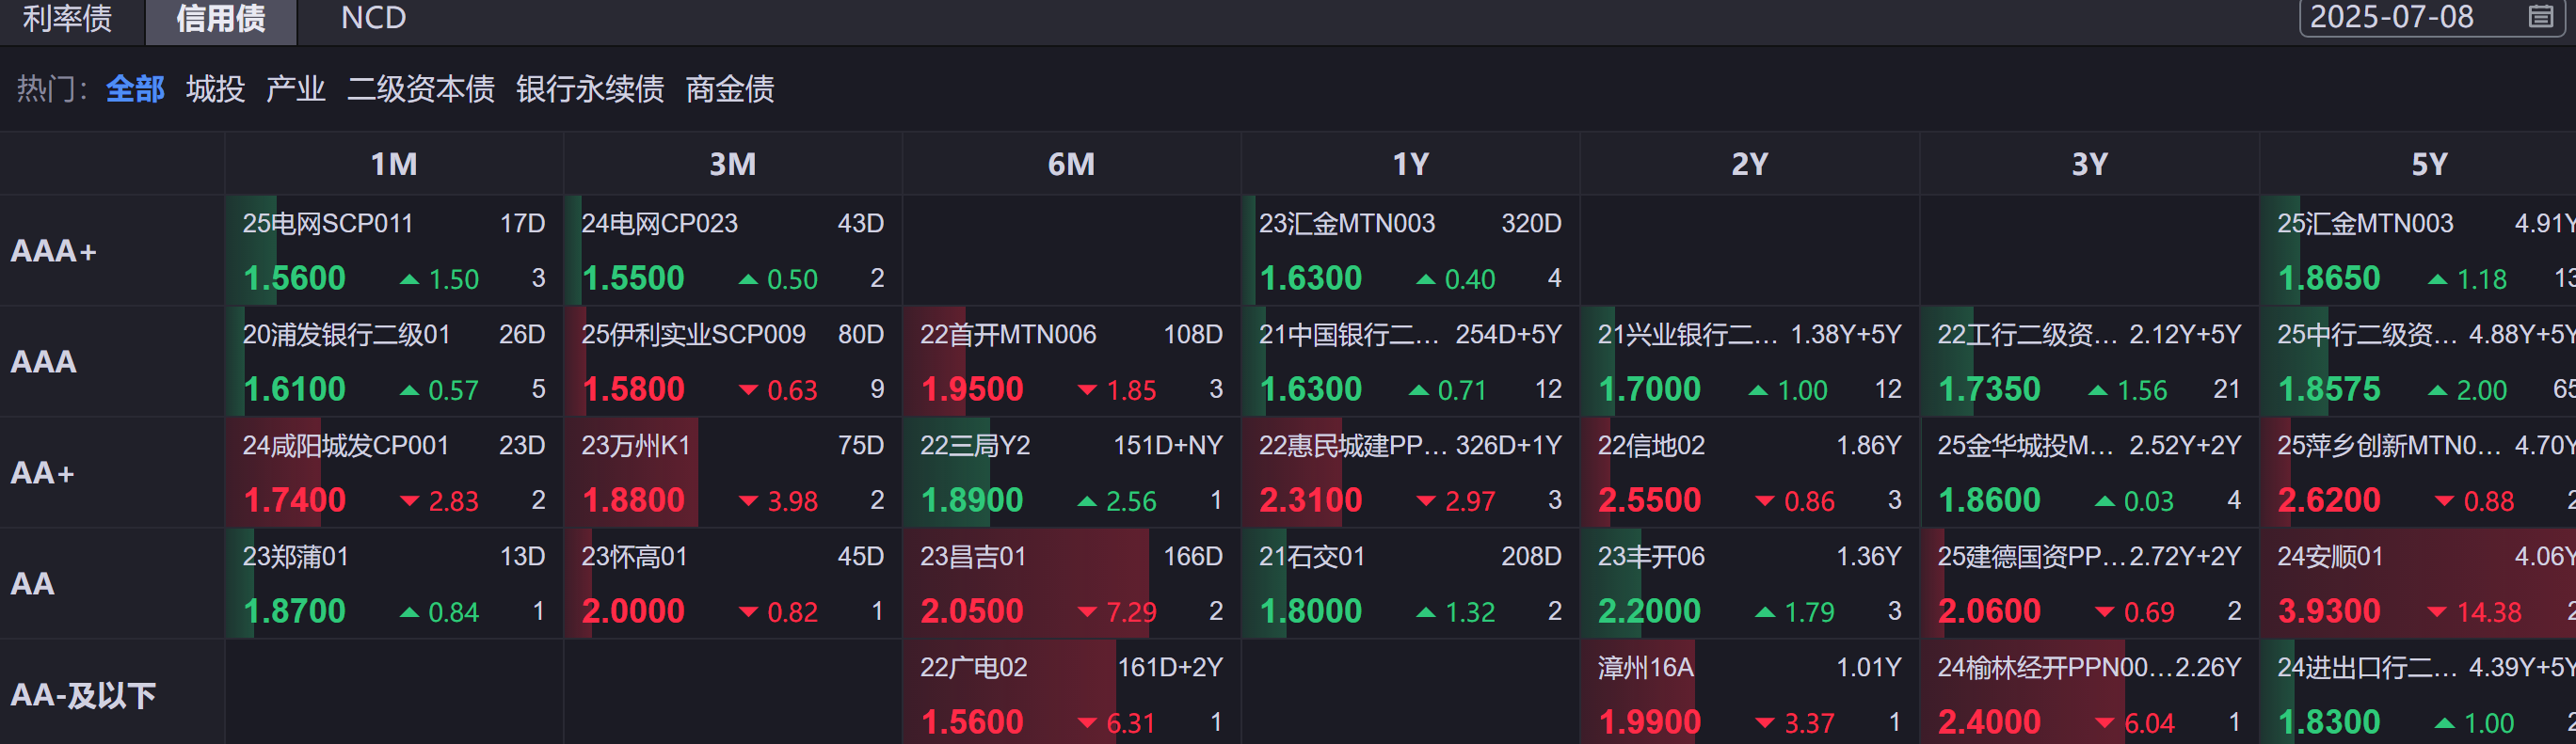Filter by 城投 category
The height and width of the screenshot is (744, 2576).
pyautogui.click(x=215, y=89)
